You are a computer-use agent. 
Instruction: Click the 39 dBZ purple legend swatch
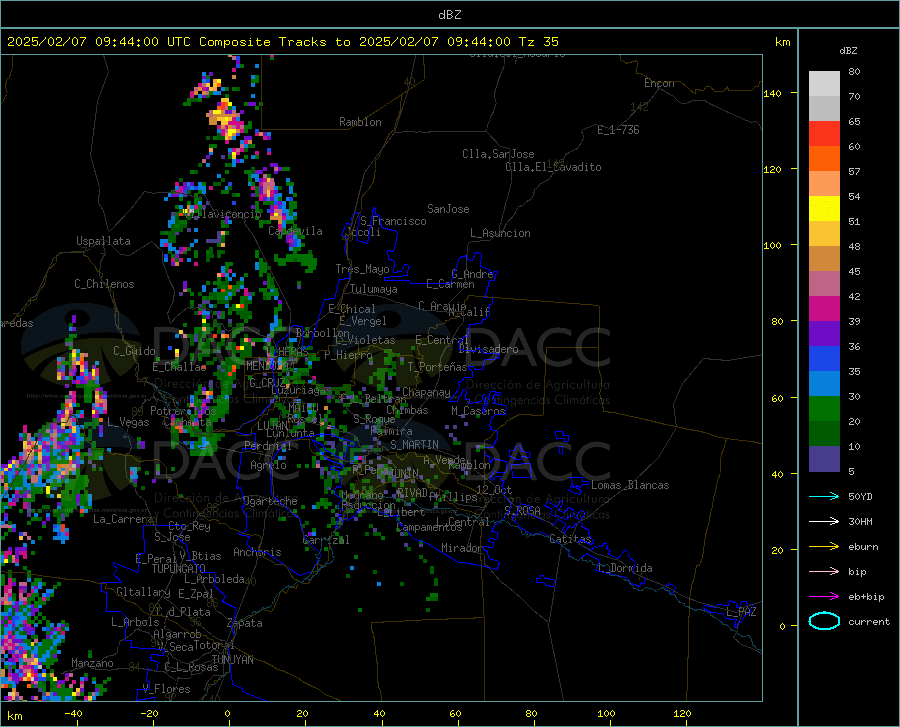tap(824, 334)
